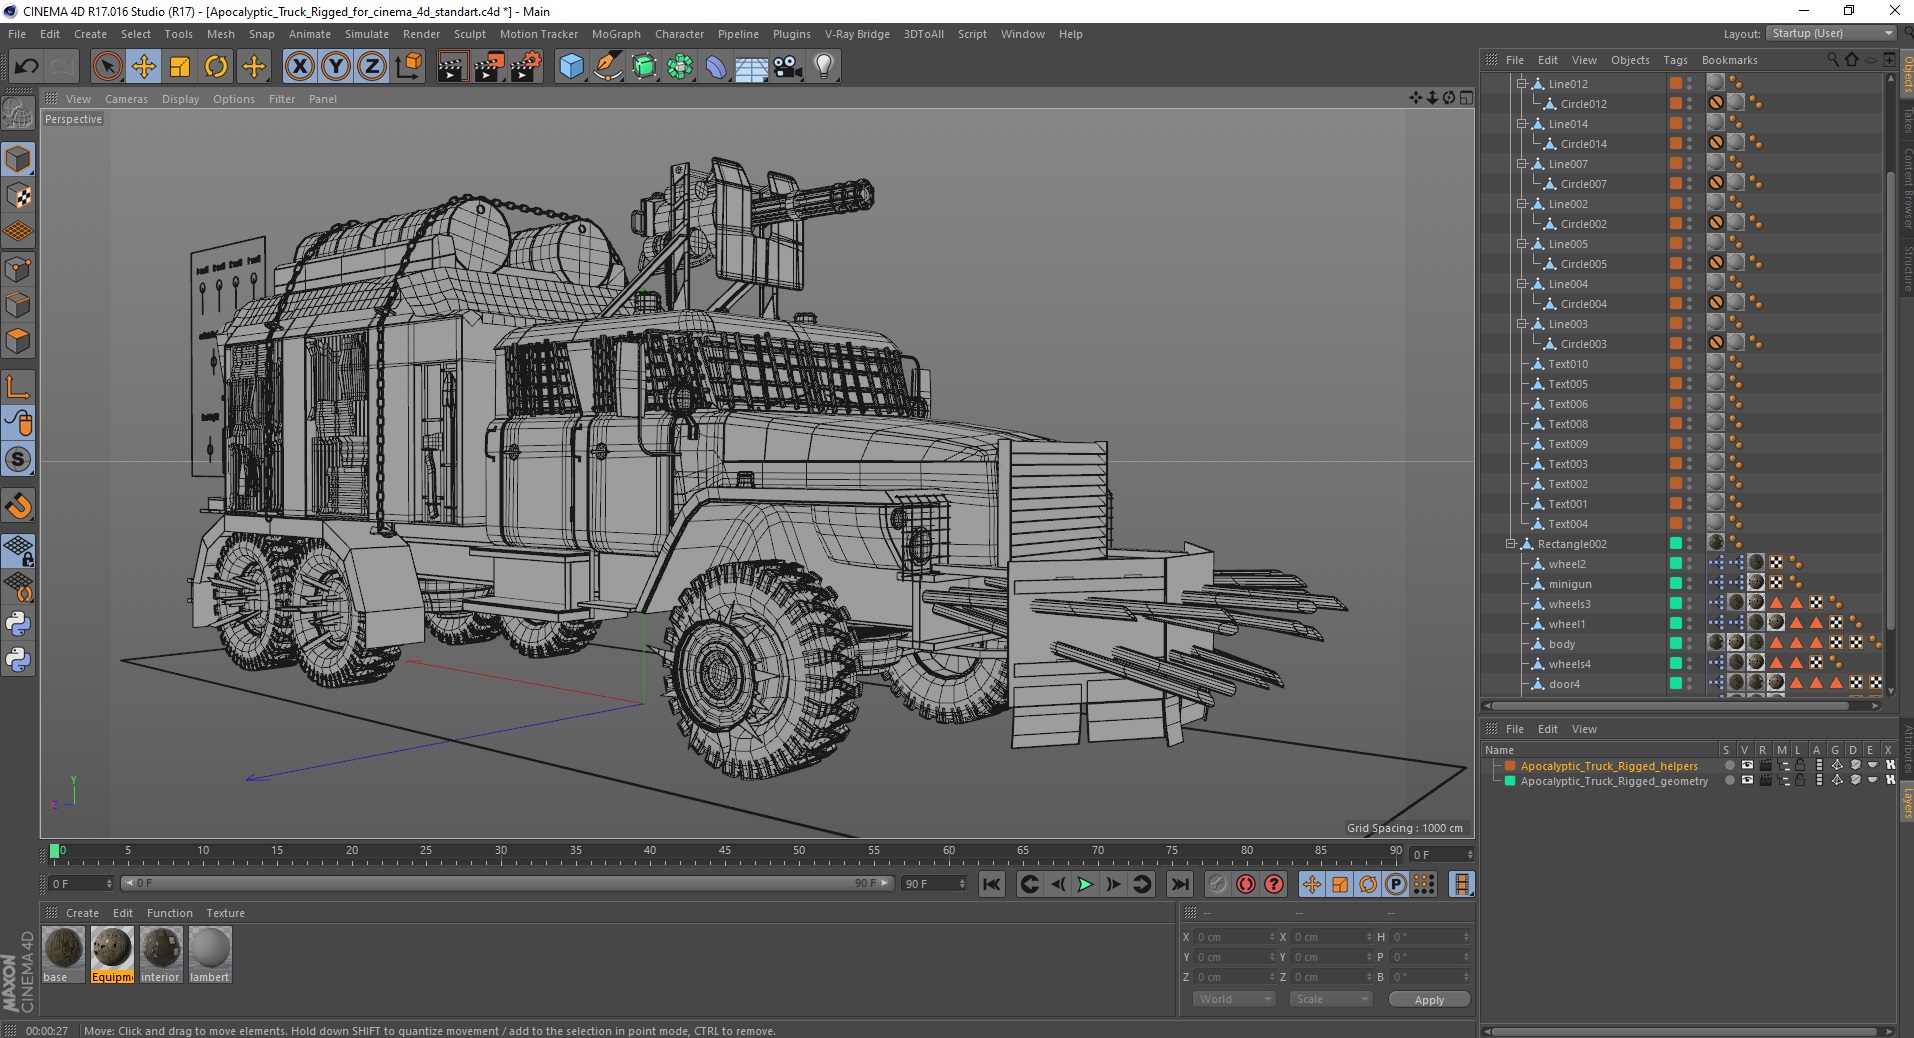Image resolution: width=1914 pixels, height=1038 pixels.
Task: Open the V-Ray Bridge menu
Action: point(857,34)
